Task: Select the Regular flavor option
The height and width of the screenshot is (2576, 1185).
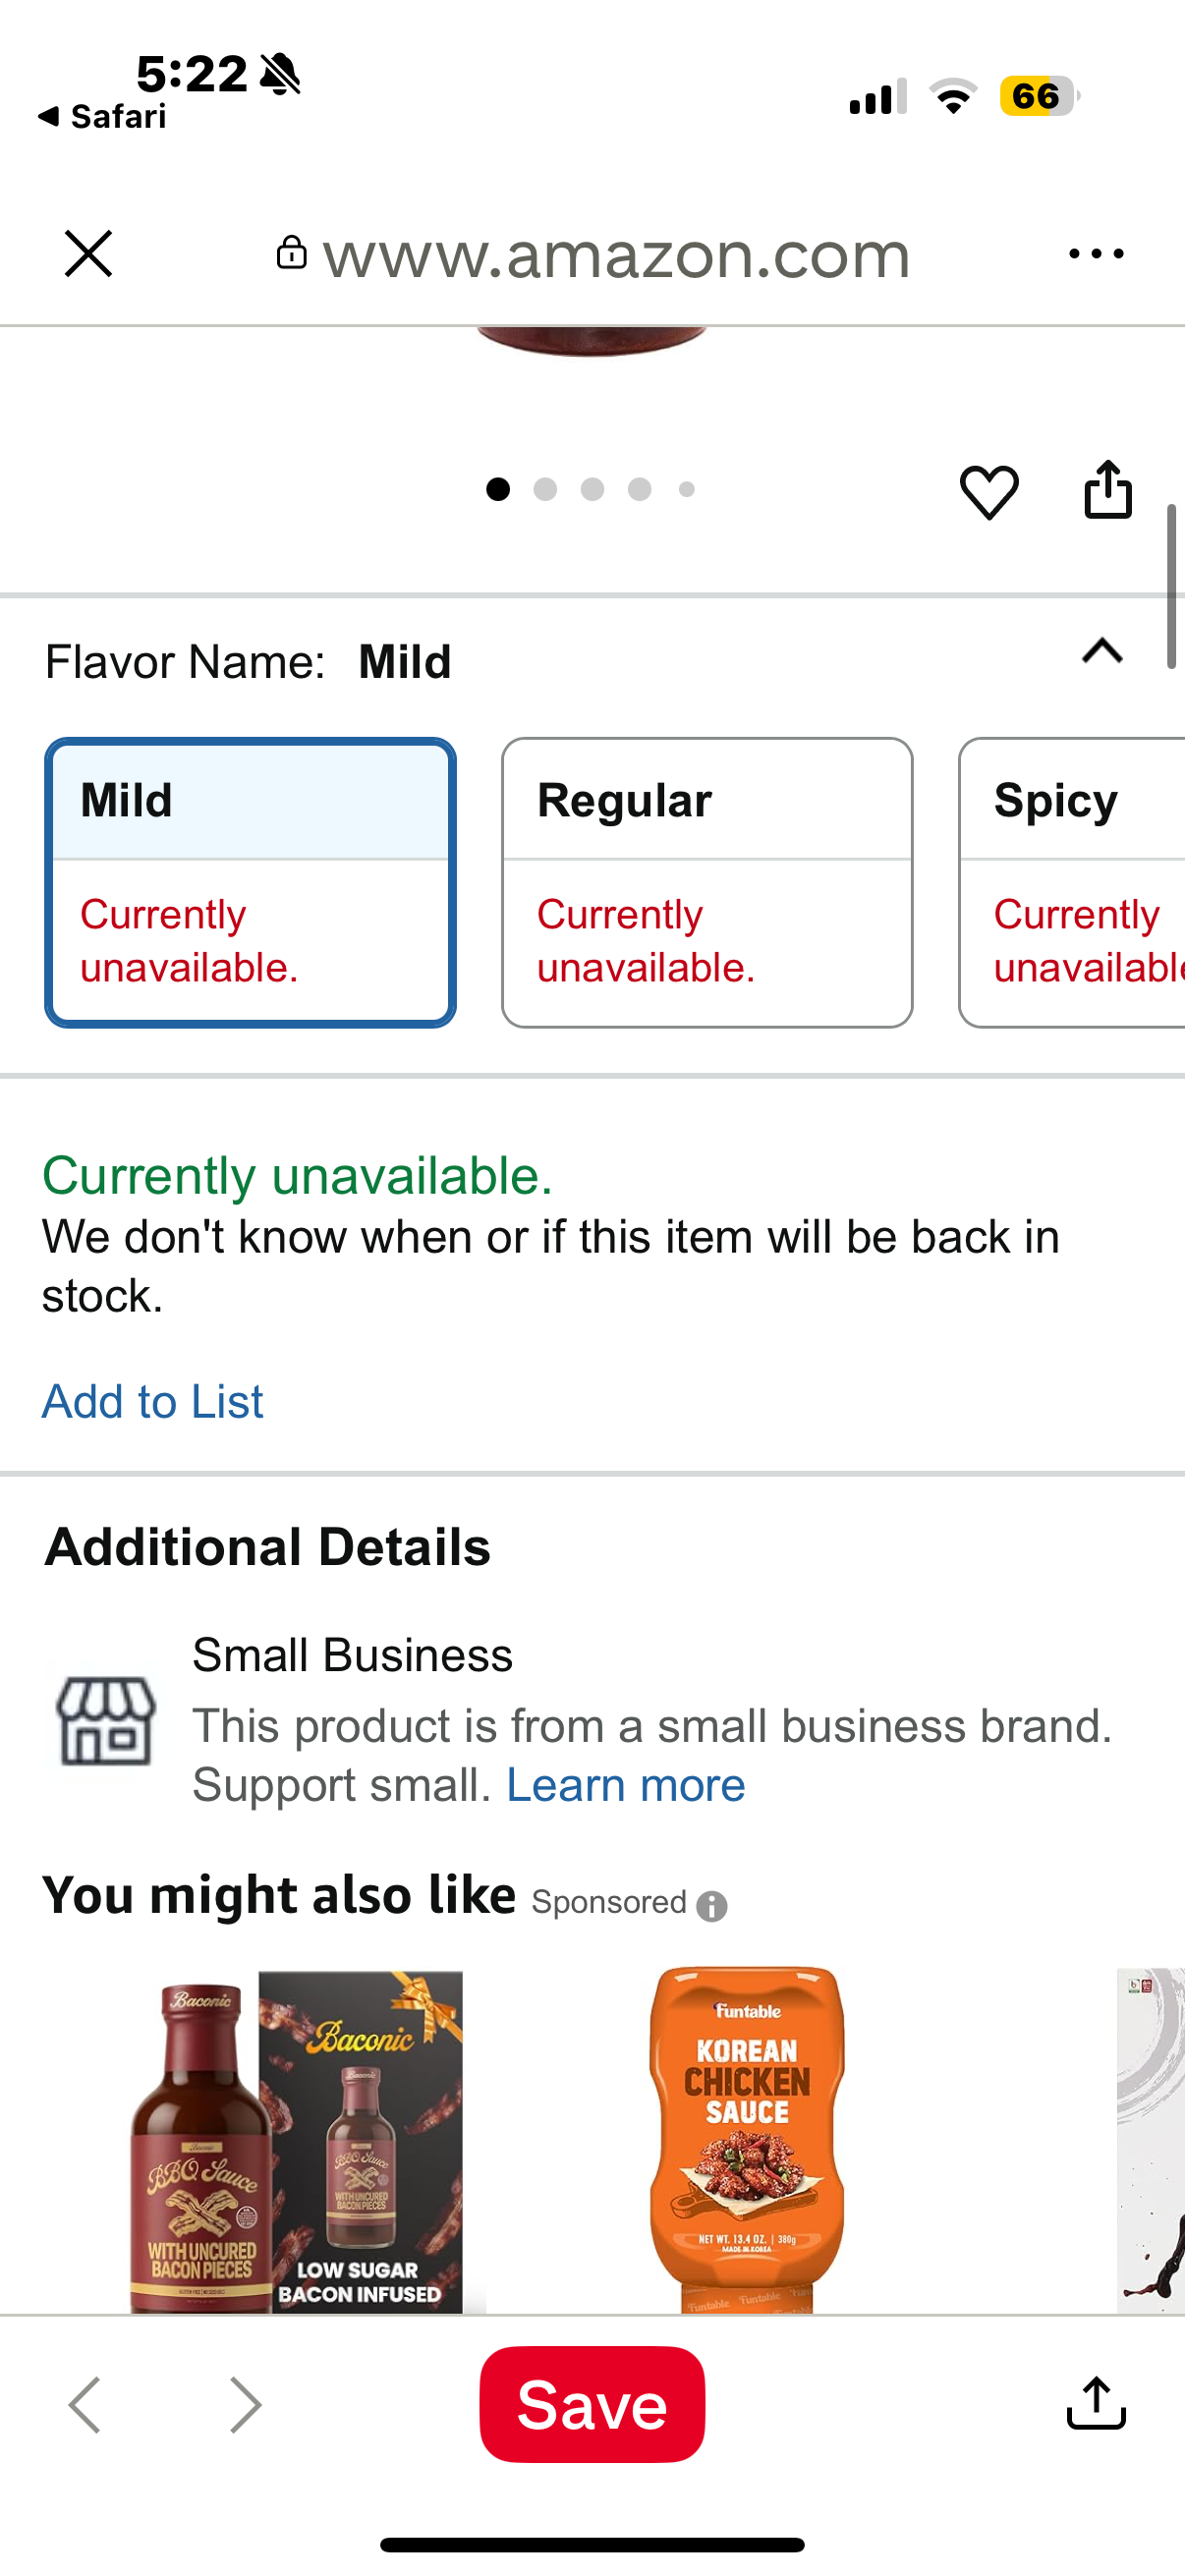Action: click(x=706, y=882)
